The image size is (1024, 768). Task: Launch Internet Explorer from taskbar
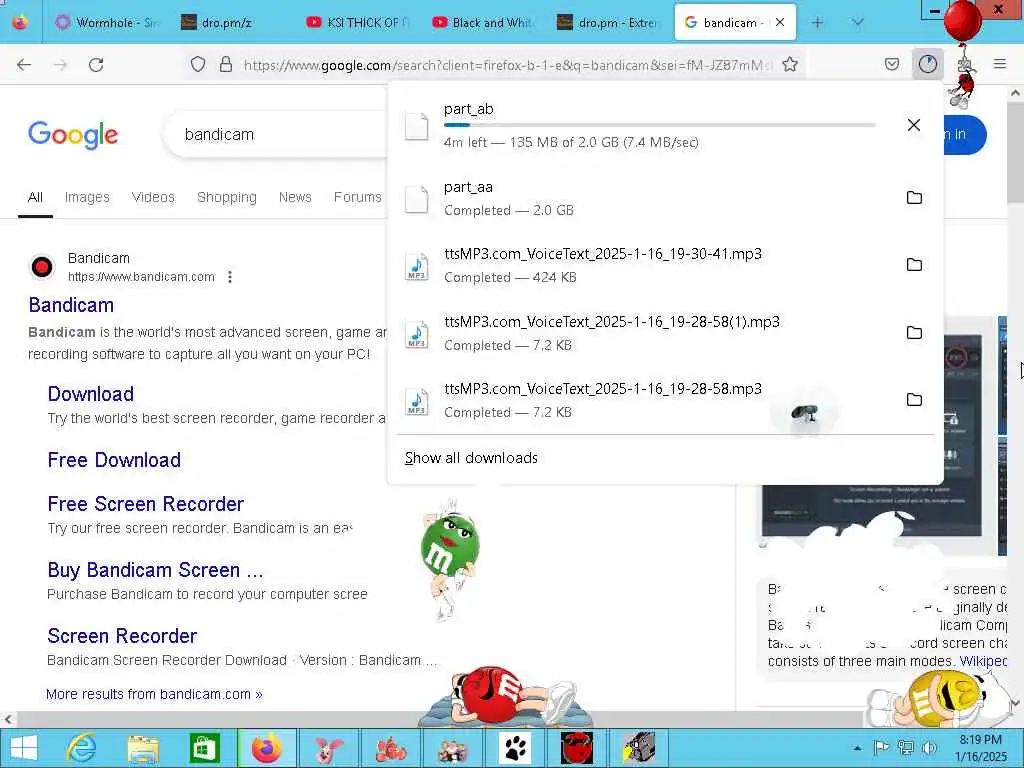click(82, 748)
